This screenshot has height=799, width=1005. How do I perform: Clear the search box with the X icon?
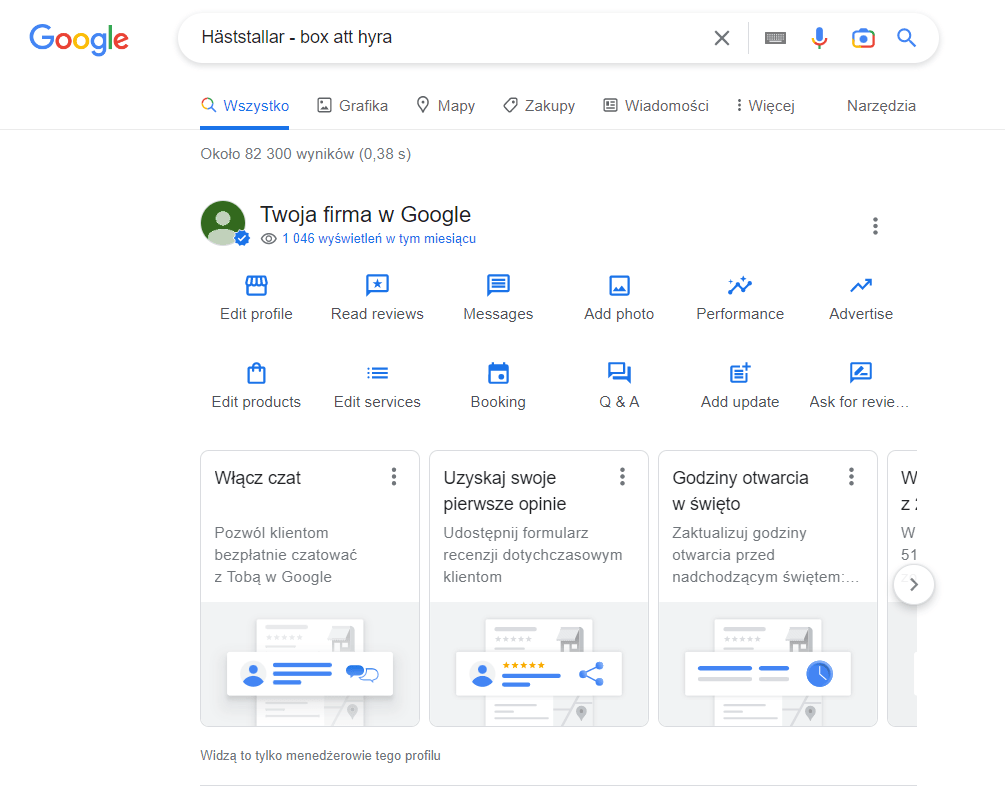pyautogui.click(x=722, y=38)
